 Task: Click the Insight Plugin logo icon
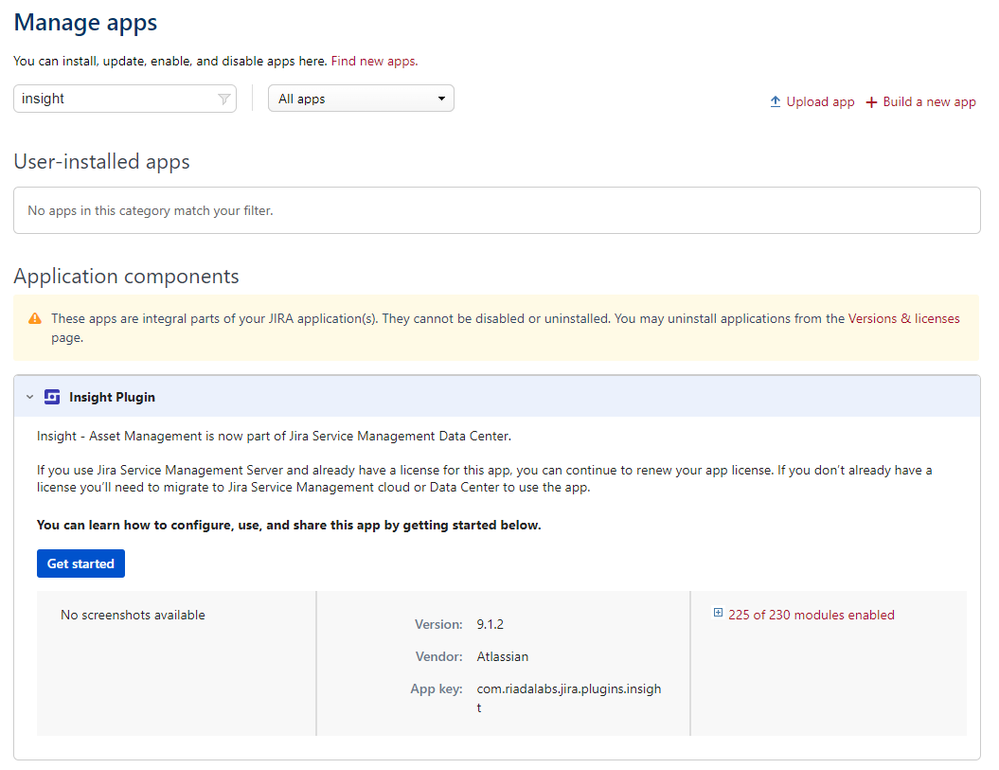click(x=52, y=397)
